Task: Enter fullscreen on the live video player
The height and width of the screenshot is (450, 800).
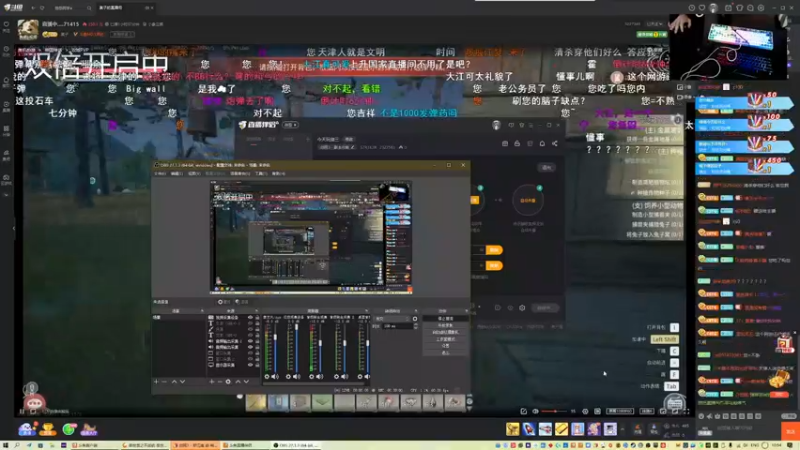Action: coord(687,411)
